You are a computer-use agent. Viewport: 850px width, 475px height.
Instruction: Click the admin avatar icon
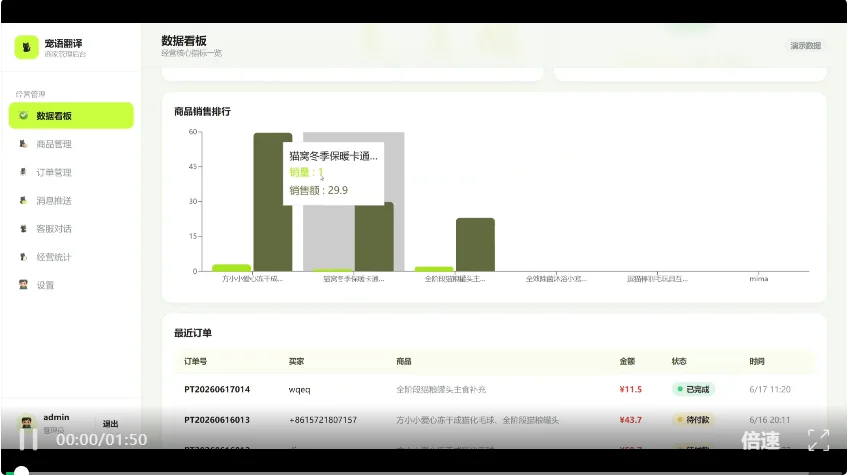coord(26,422)
